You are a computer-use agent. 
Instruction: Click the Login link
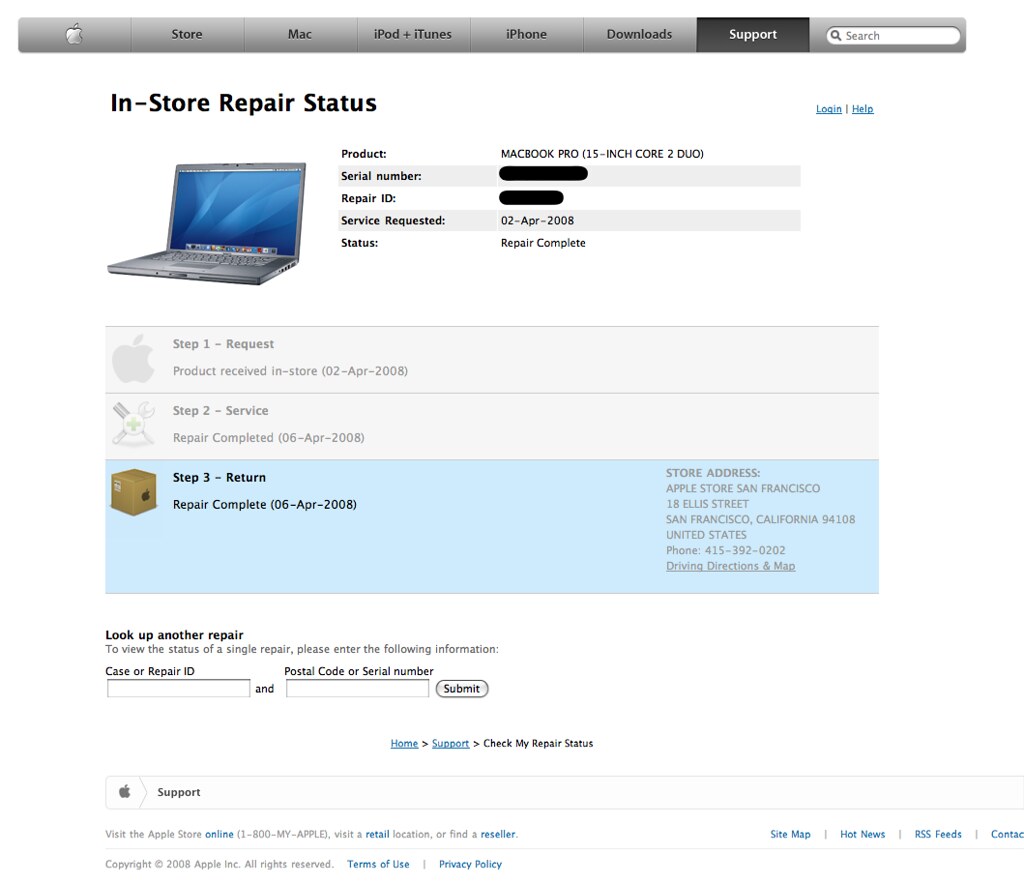click(828, 109)
